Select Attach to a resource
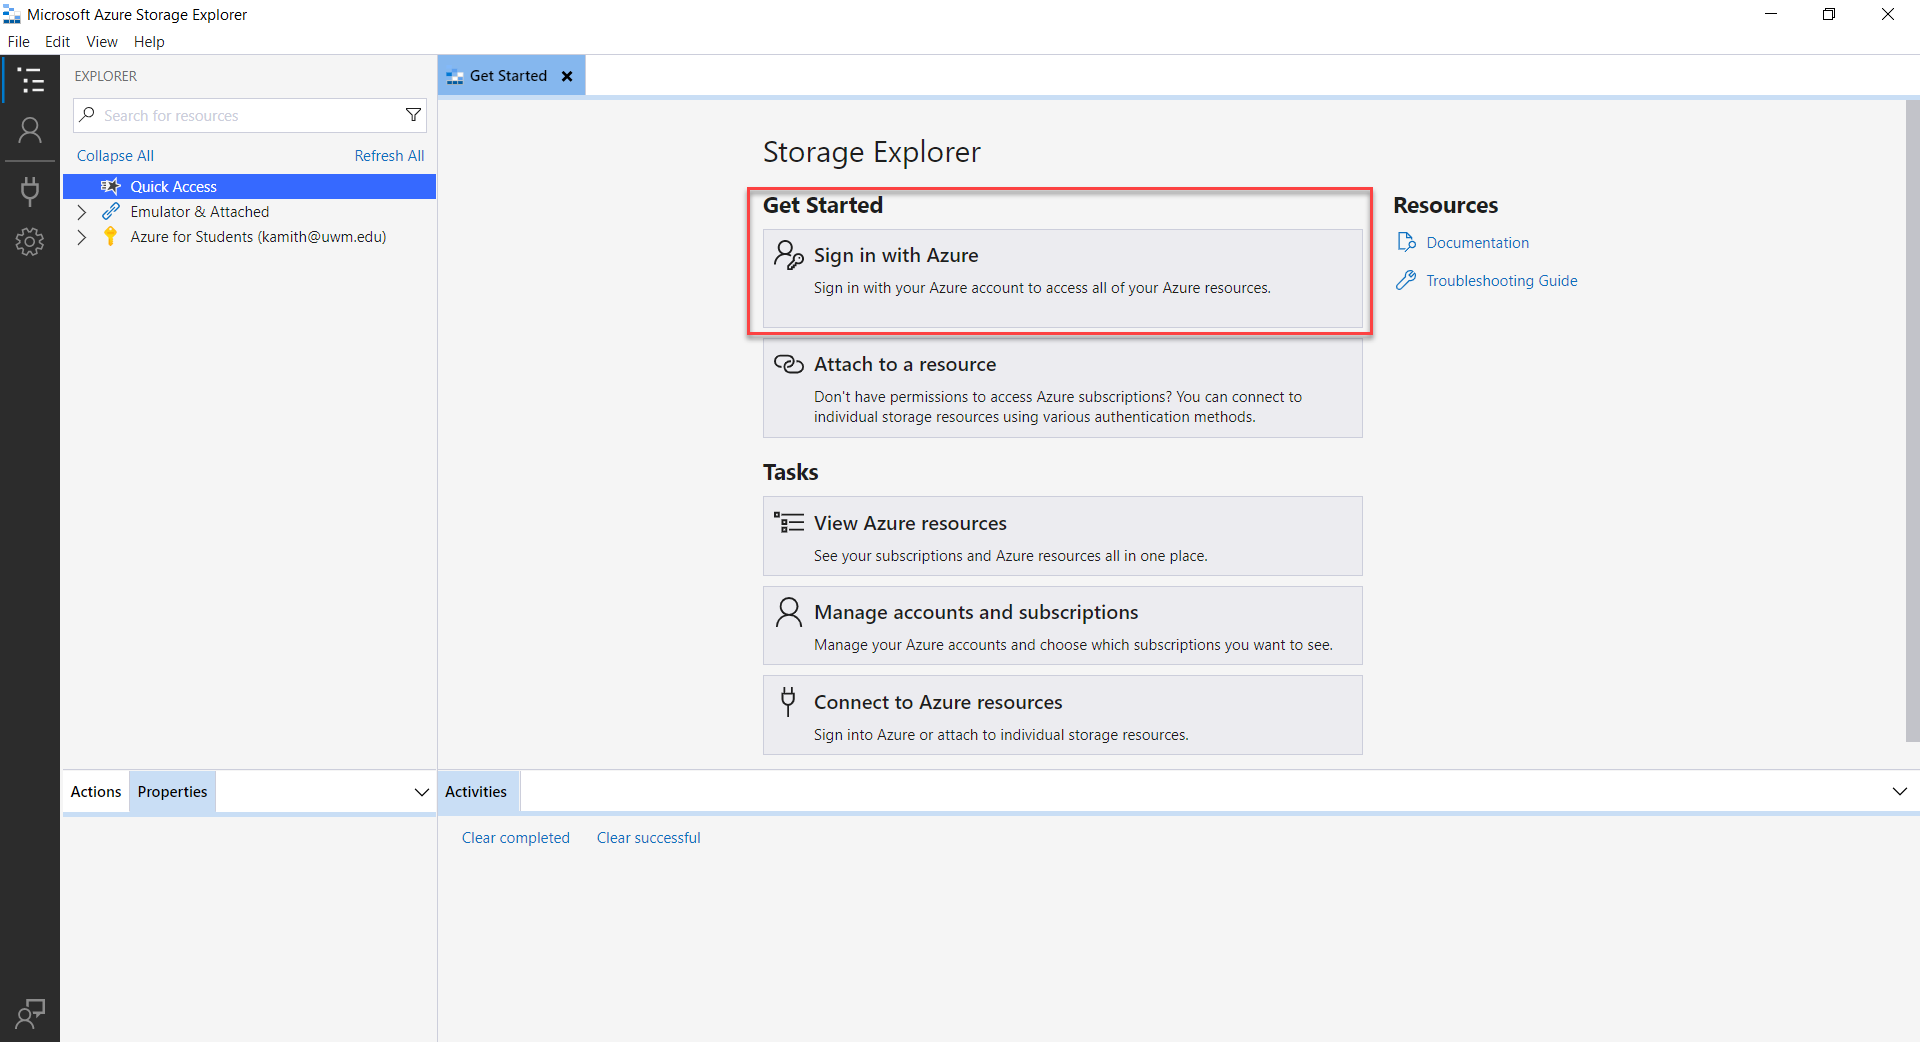The width and height of the screenshot is (1920, 1042). (1061, 389)
